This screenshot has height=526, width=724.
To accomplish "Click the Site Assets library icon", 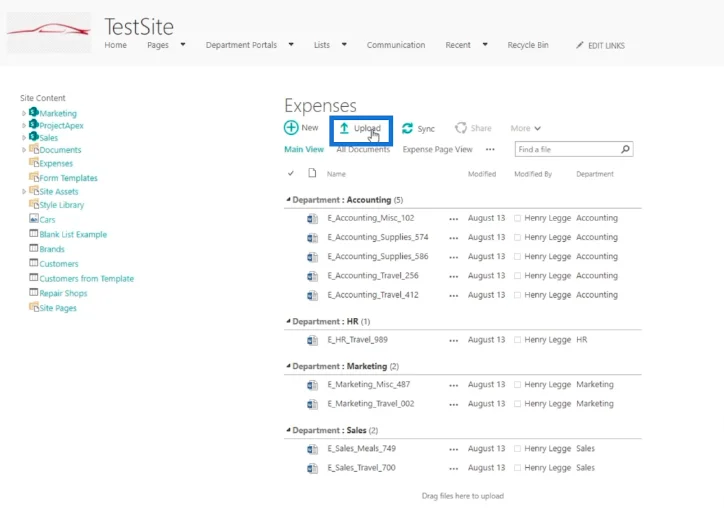I will [34, 190].
